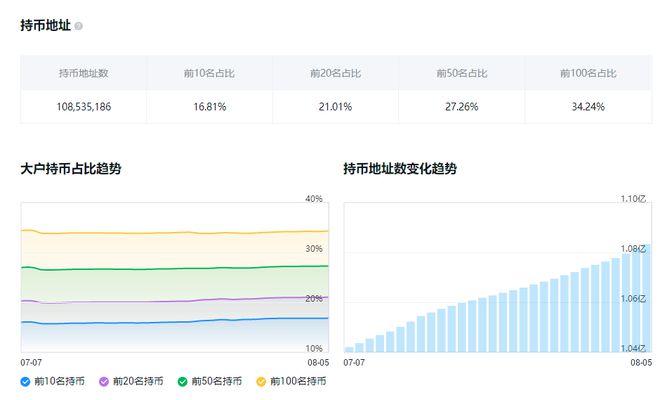Click the help icon beside 持币地址
Image resolution: width=660 pixels, height=400 pixels.
click(x=79, y=26)
